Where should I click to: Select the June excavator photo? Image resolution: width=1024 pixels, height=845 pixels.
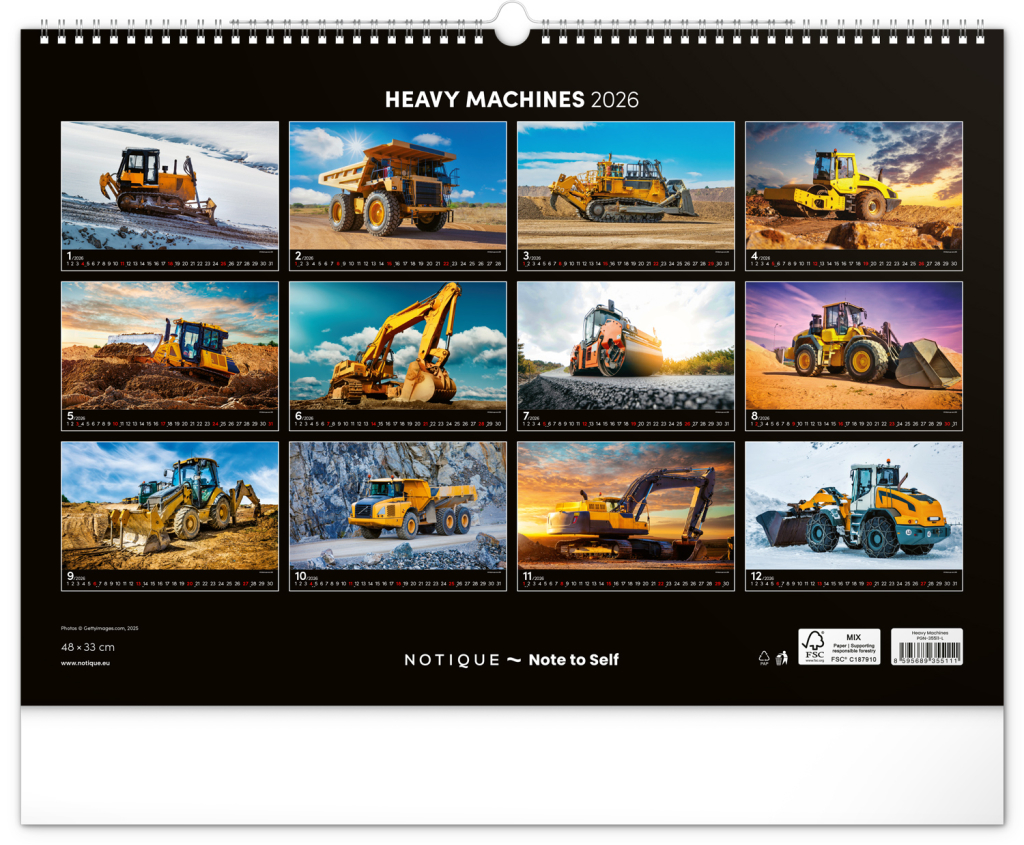tap(397, 345)
